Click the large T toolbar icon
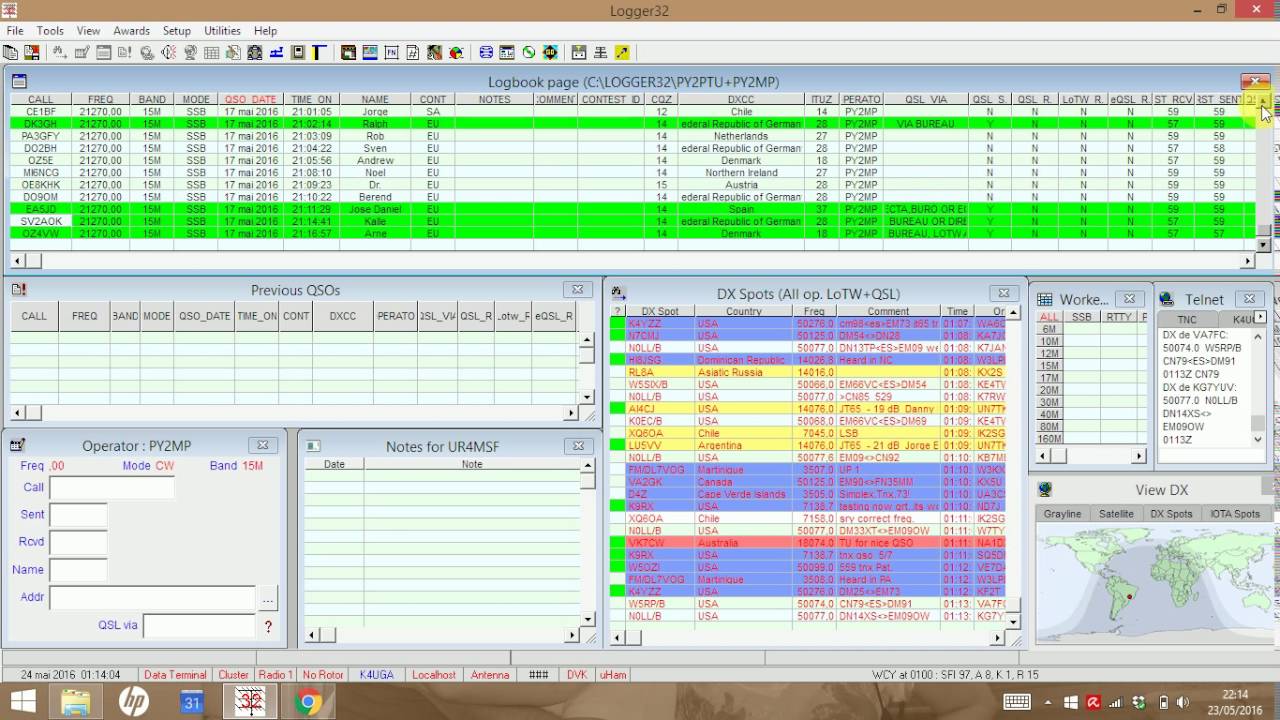 point(319,52)
